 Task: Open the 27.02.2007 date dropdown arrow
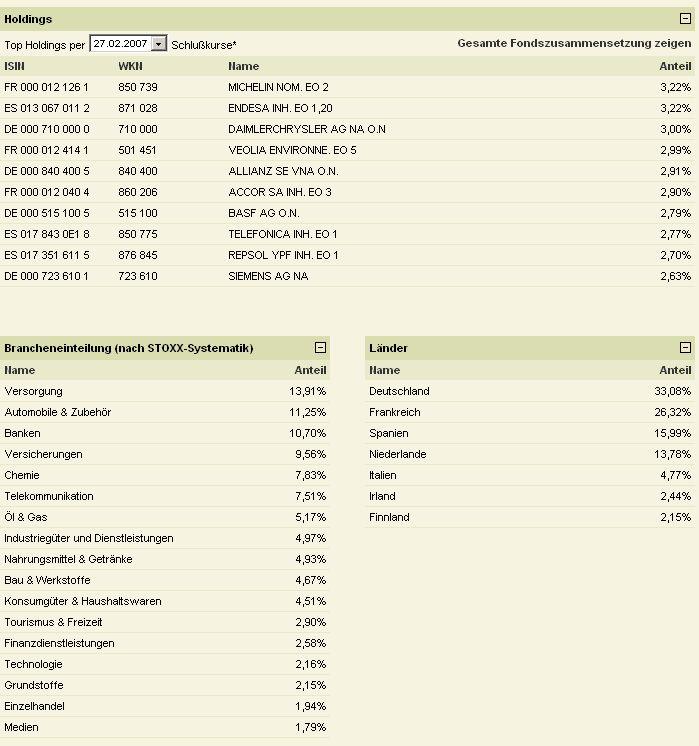pyautogui.click(x=159, y=44)
